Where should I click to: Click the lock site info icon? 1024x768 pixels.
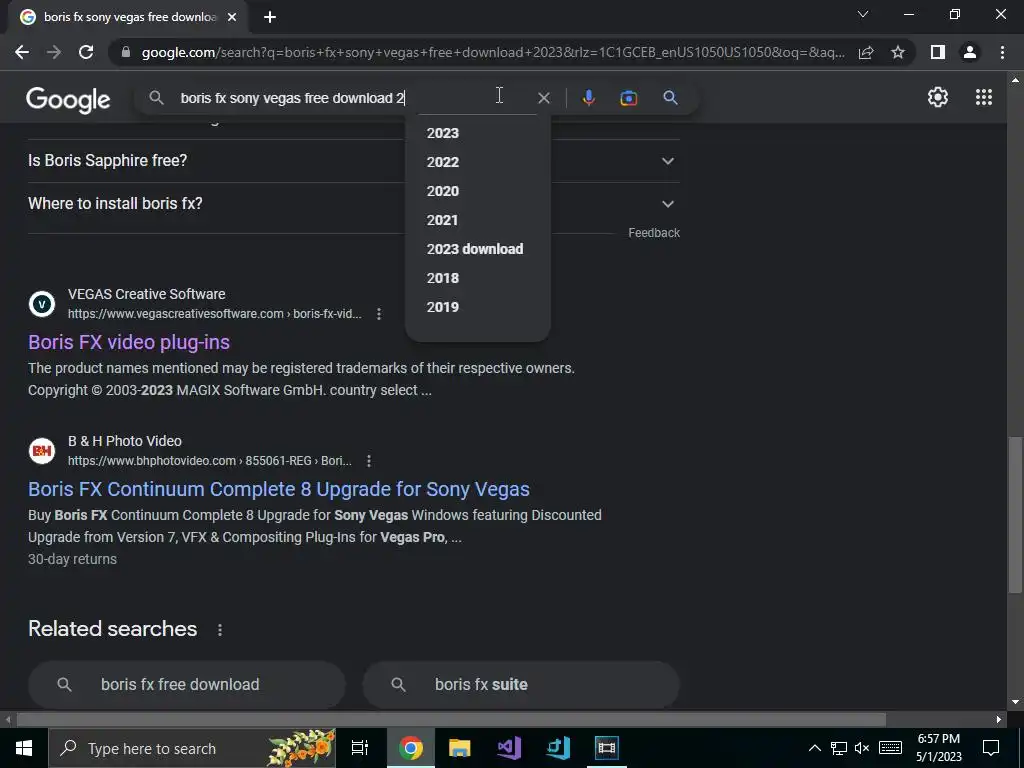point(126,52)
